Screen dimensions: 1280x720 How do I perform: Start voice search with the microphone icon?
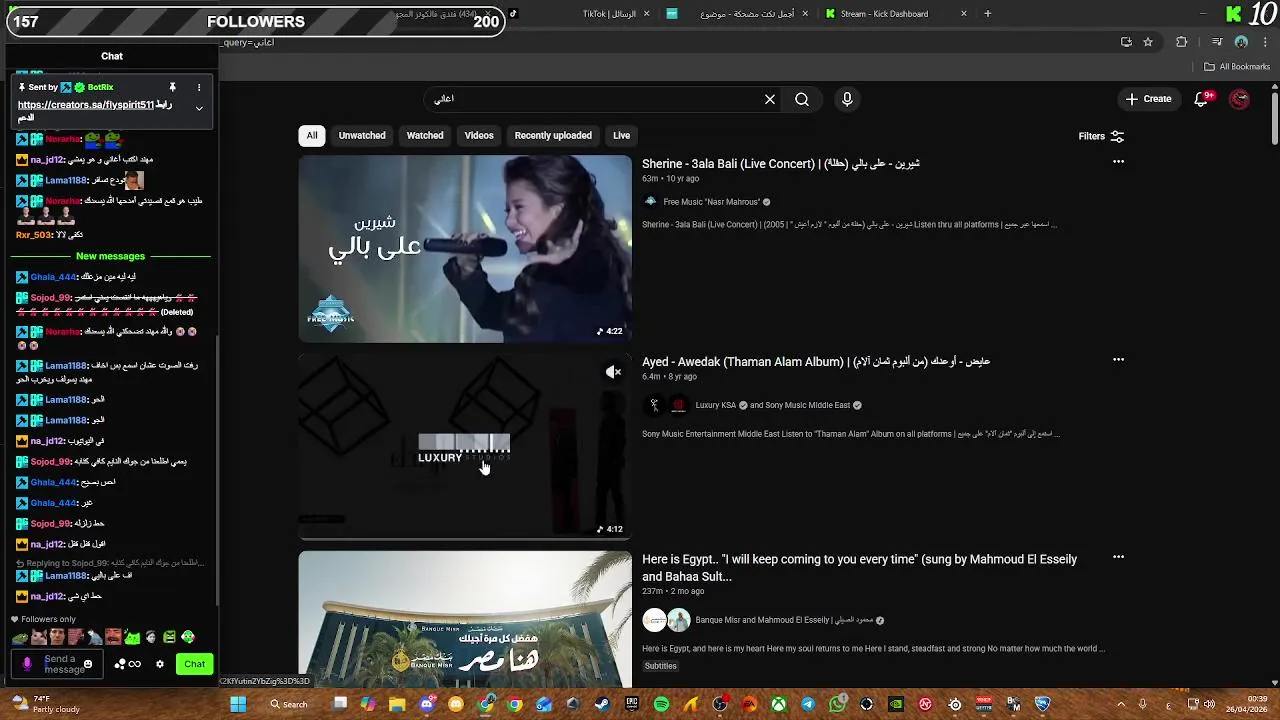tap(847, 99)
